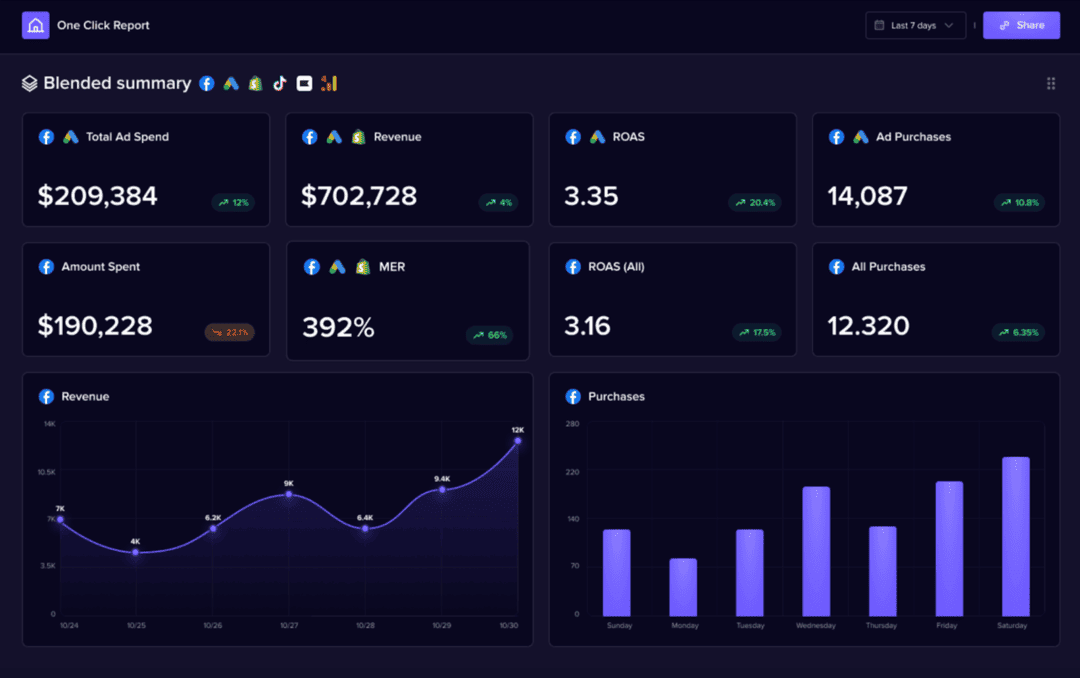Viewport: 1080px width, 678px height.
Task: Click the Facebook icon on Purchases chart
Action: point(573,396)
